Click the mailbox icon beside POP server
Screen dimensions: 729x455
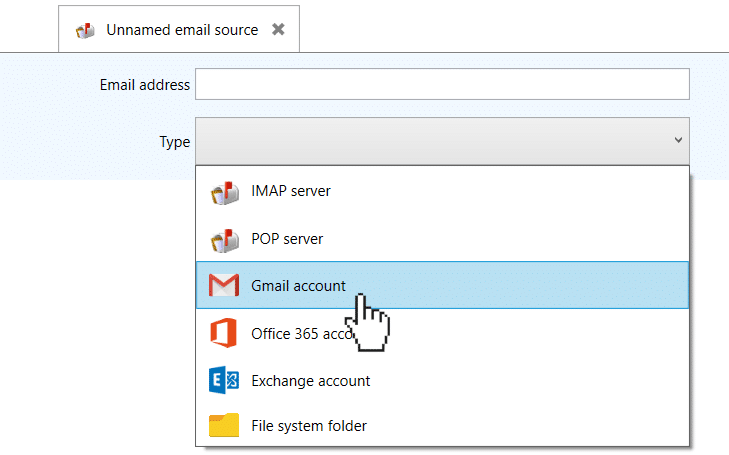click(225, 240)
